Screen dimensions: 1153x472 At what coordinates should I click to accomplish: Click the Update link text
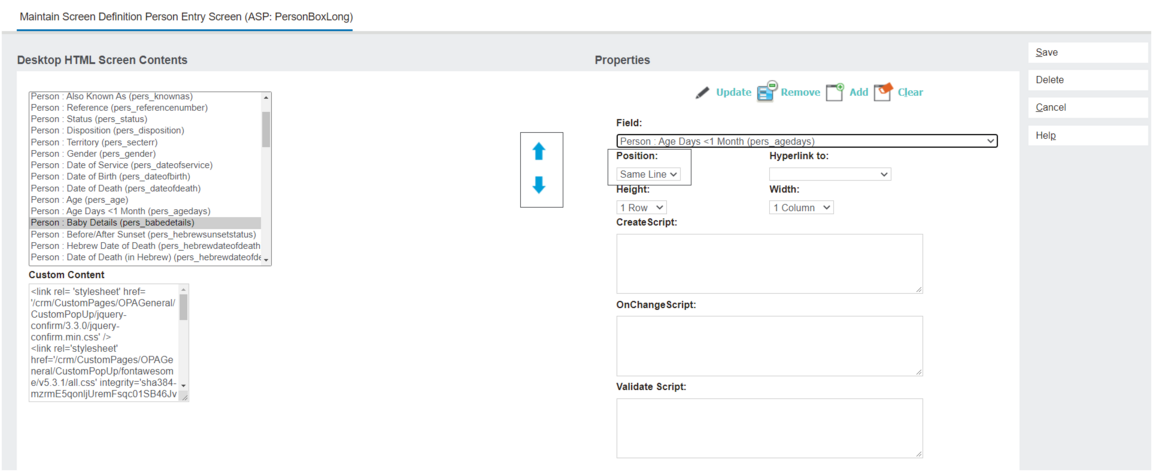734,93
